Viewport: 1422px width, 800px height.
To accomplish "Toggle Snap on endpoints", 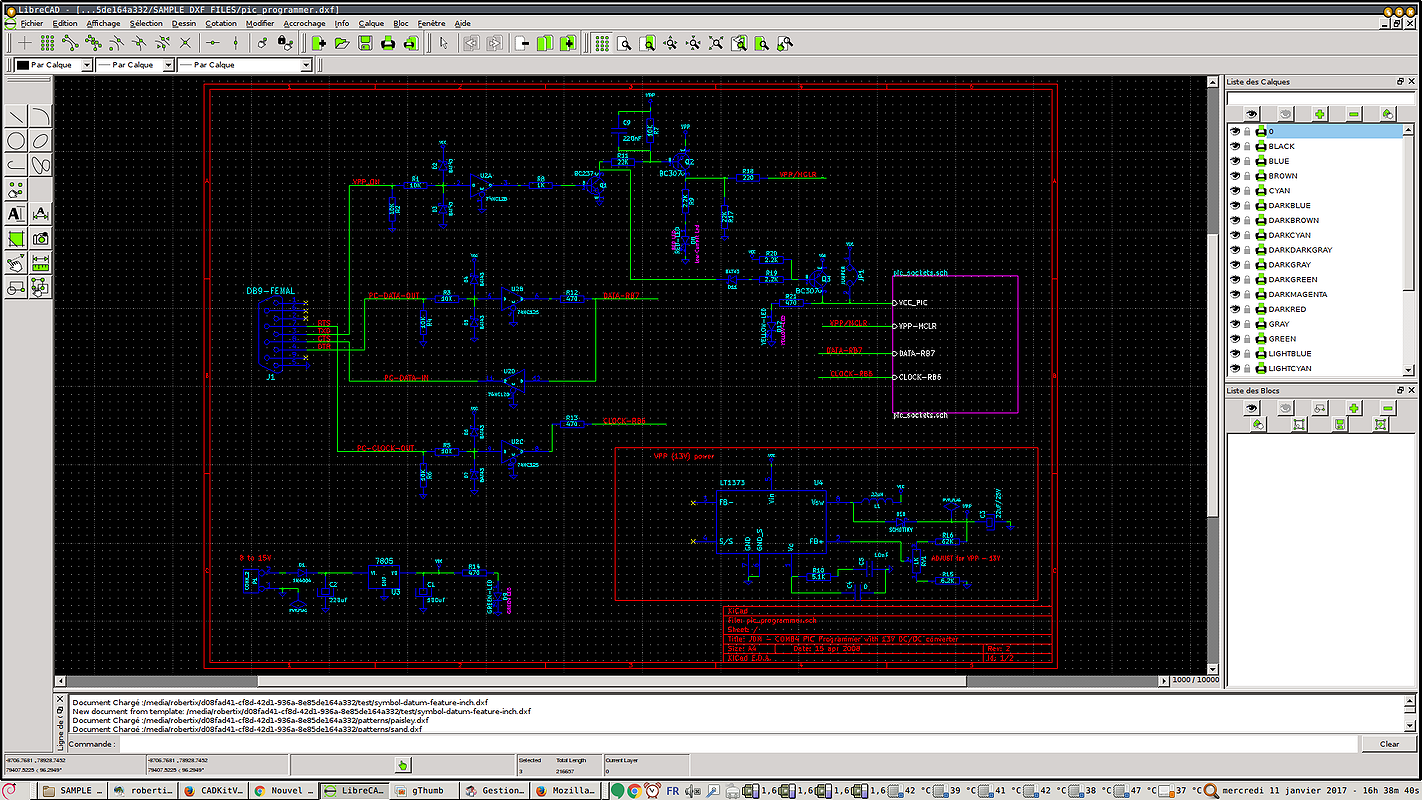I will [70, 43].
